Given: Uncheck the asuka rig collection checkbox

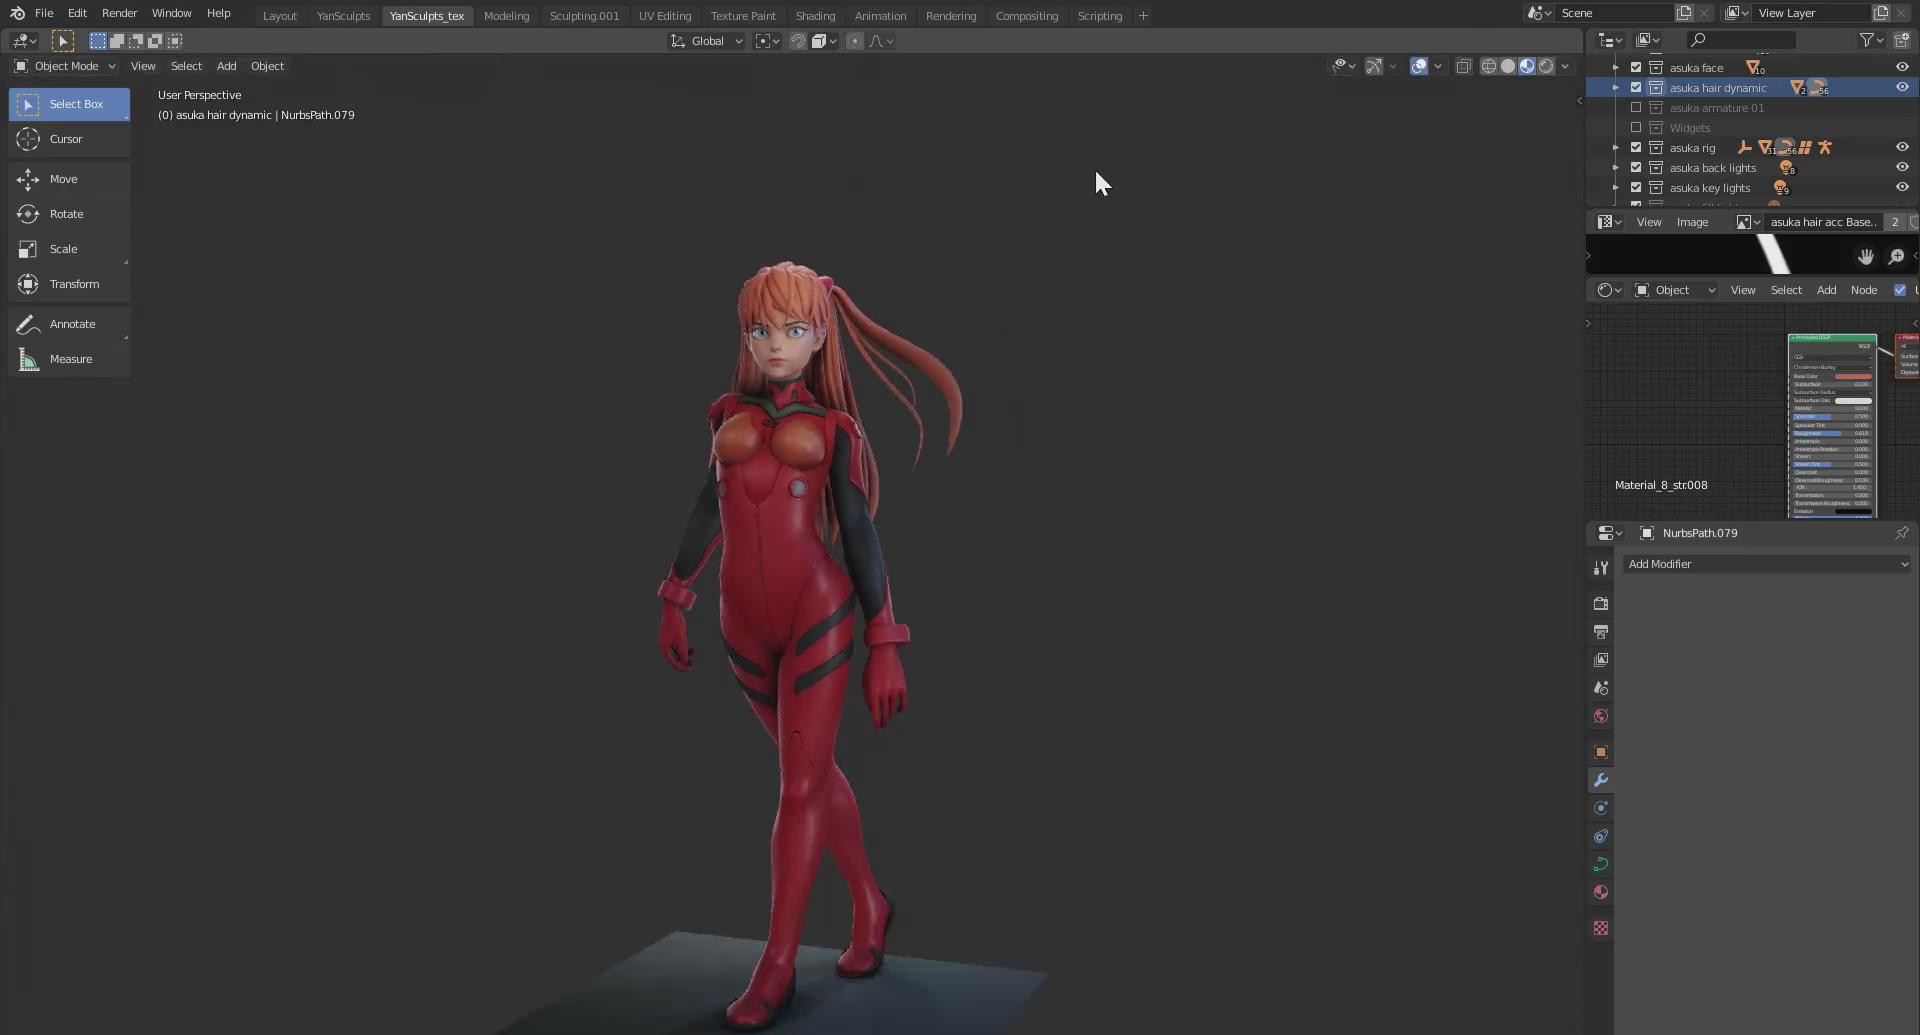Looking at the screenshot, I should pos(1636,148).
